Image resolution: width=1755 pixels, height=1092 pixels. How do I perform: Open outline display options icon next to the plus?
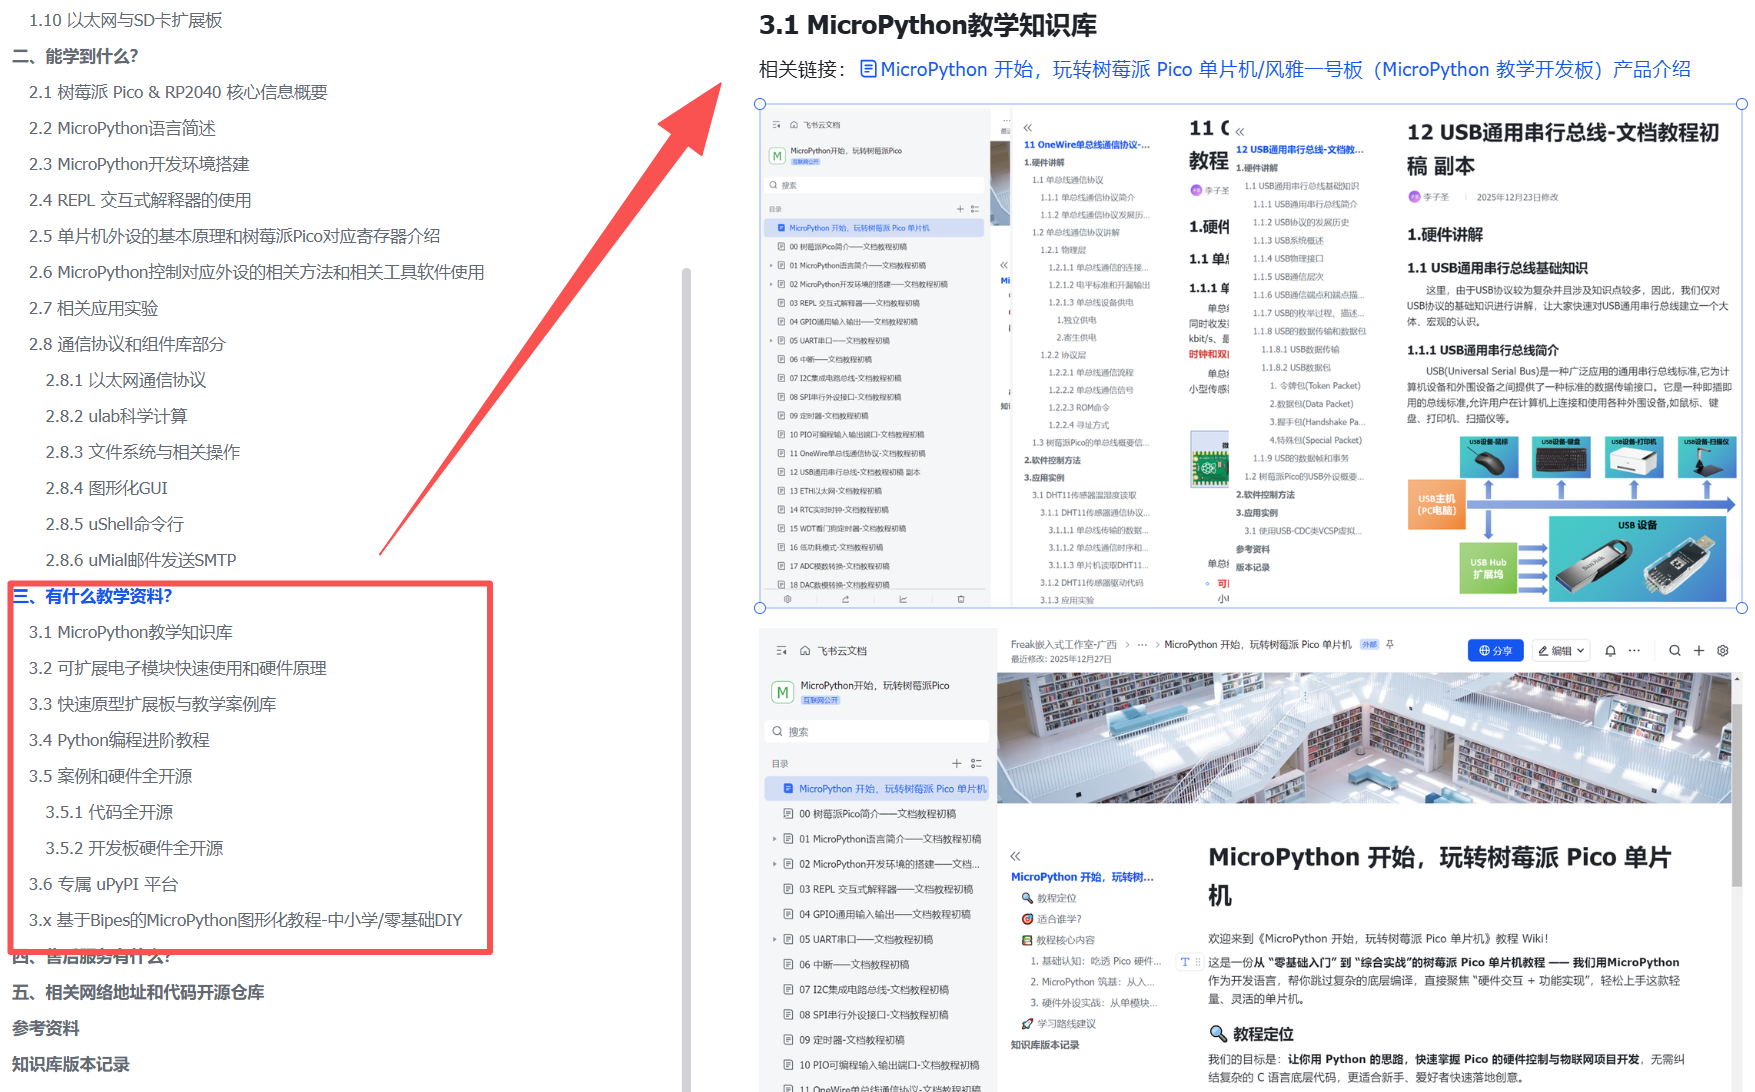tap(980, 764)
